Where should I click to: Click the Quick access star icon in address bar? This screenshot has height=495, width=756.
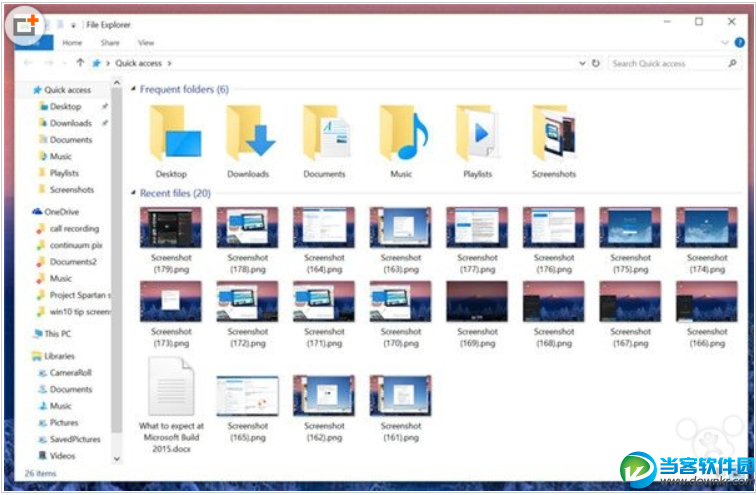coord(96,63)
